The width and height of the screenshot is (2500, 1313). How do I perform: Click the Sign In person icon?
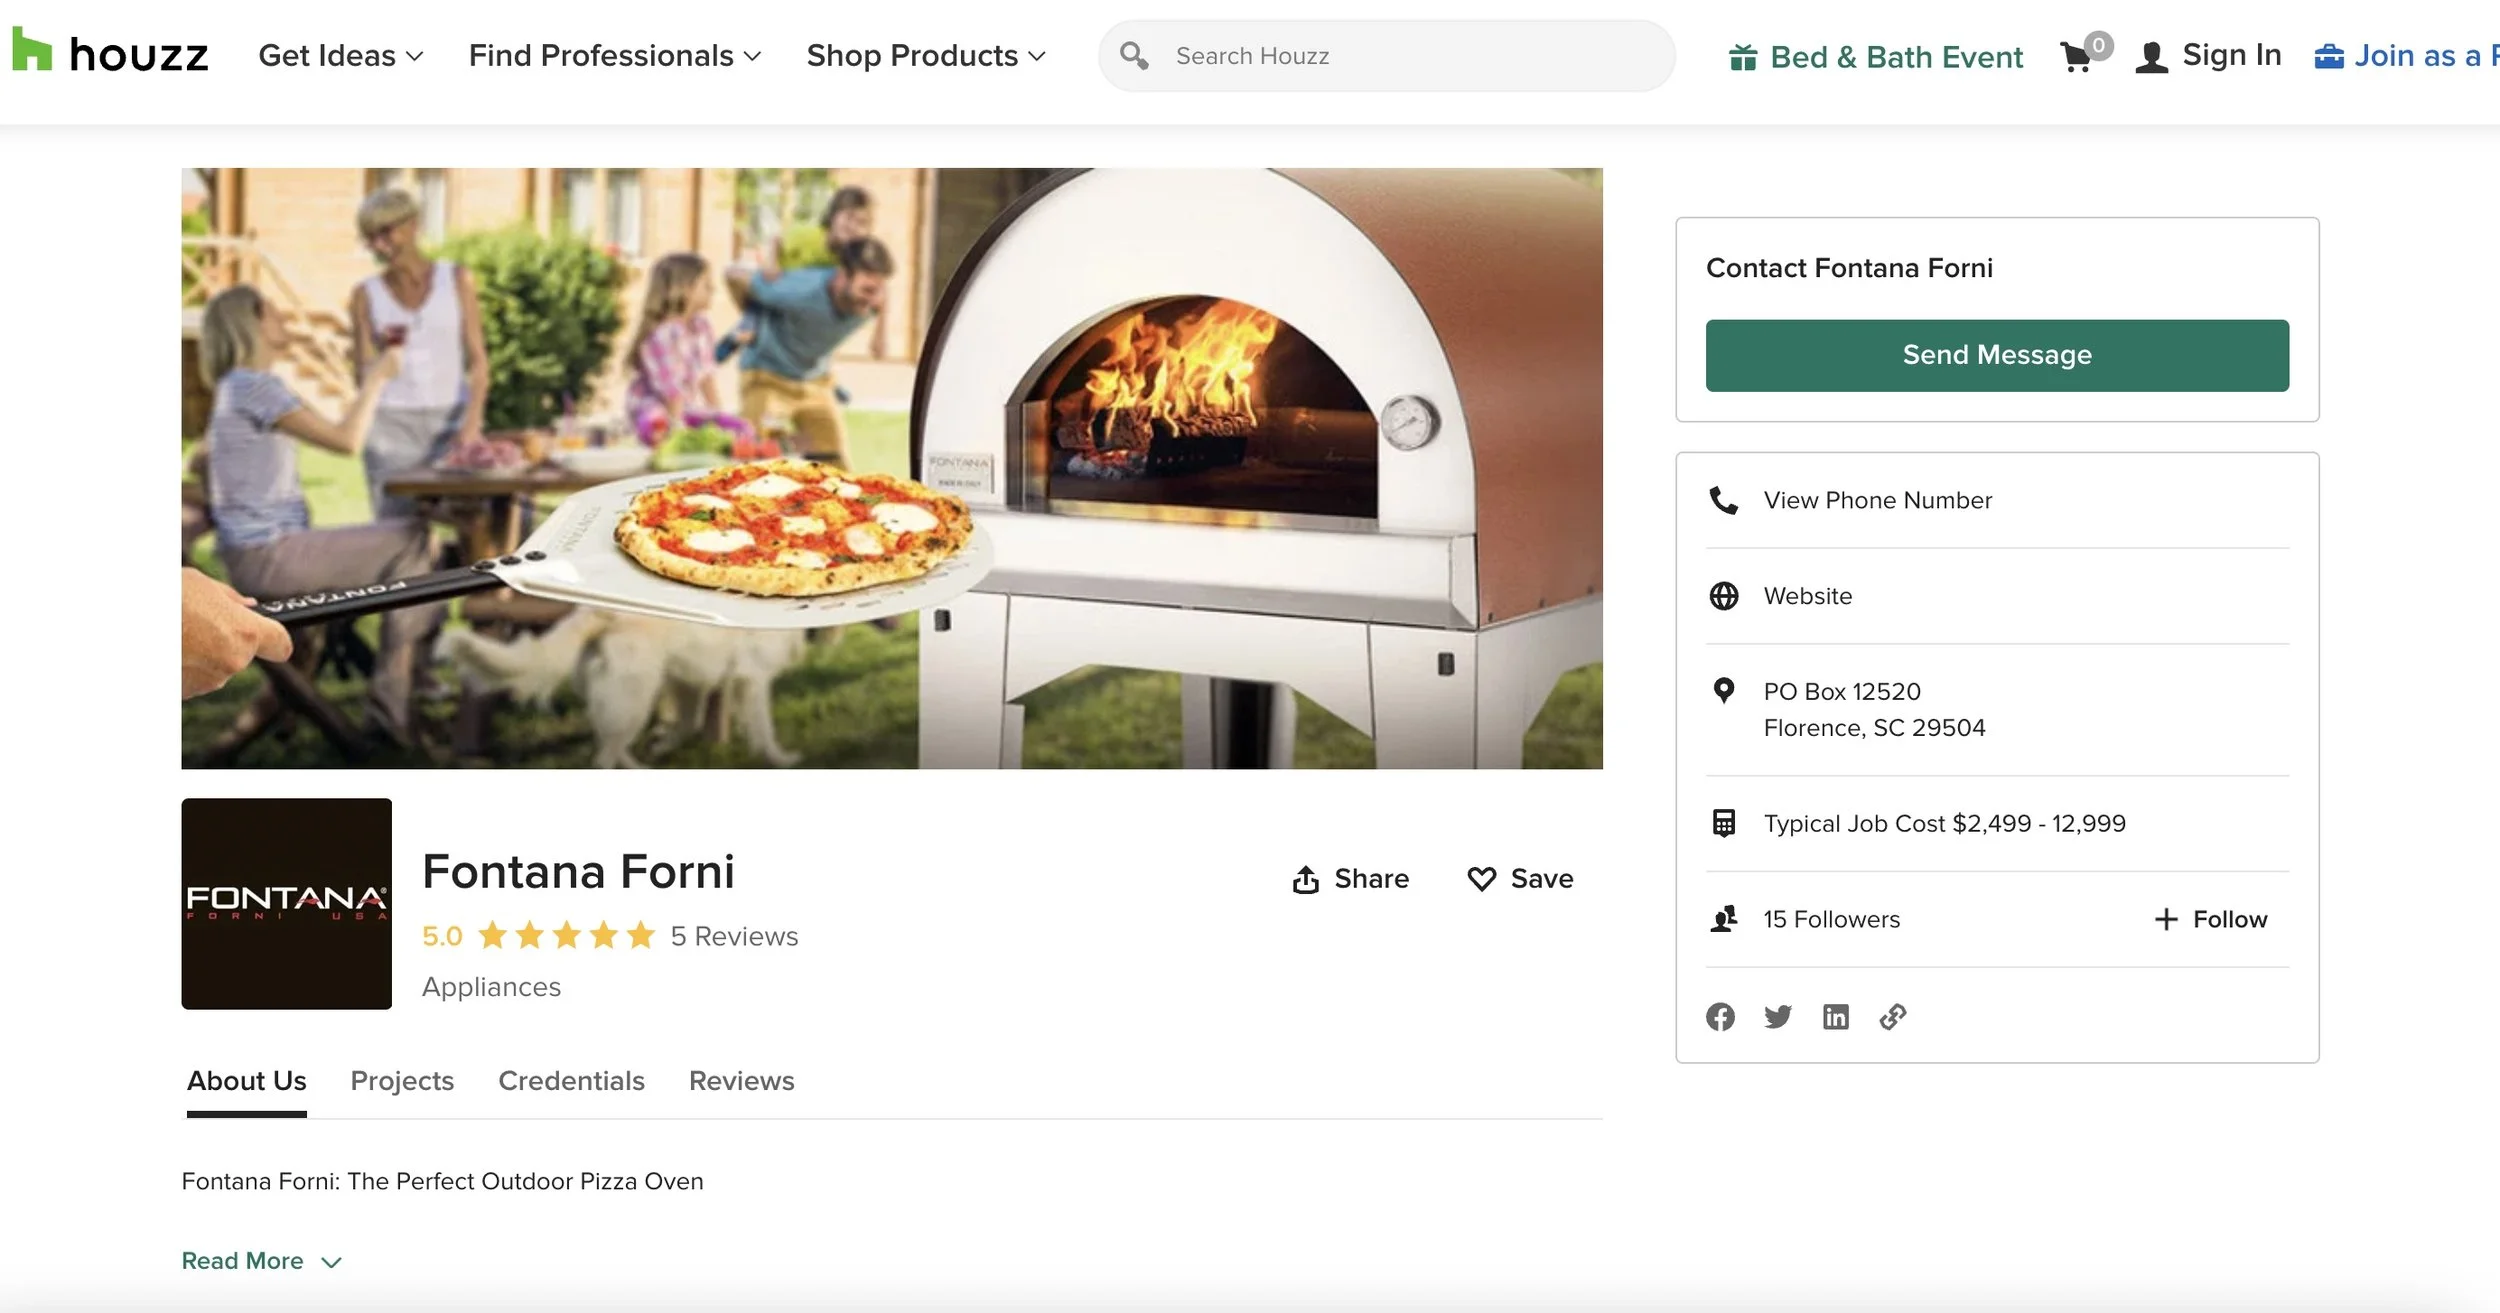[2151, 57]
